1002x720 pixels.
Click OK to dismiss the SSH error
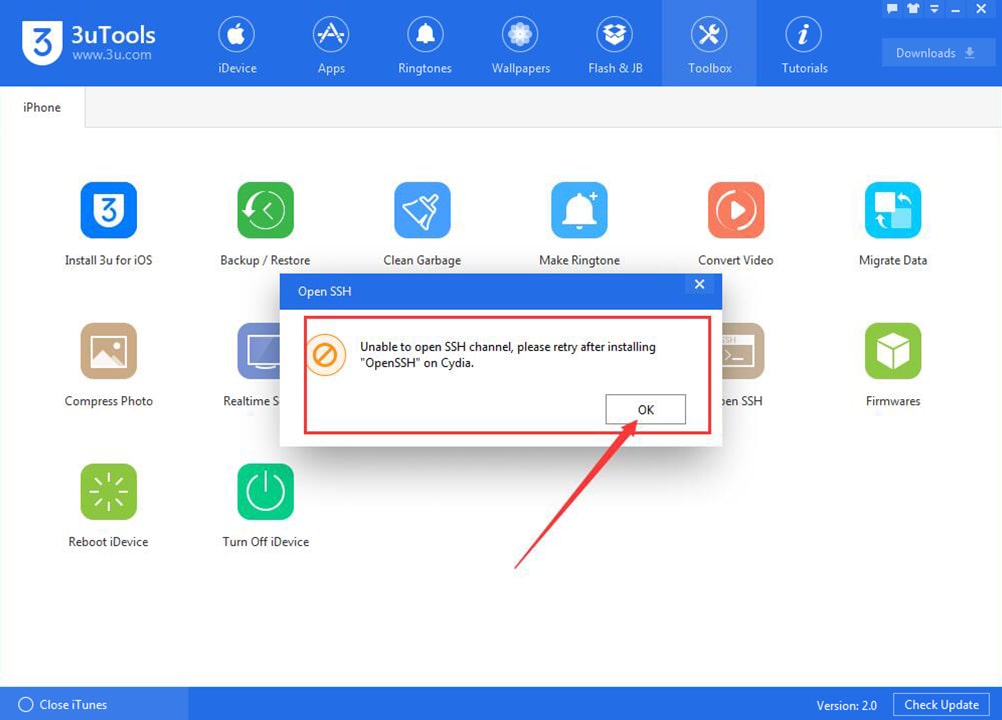(644, 409)
